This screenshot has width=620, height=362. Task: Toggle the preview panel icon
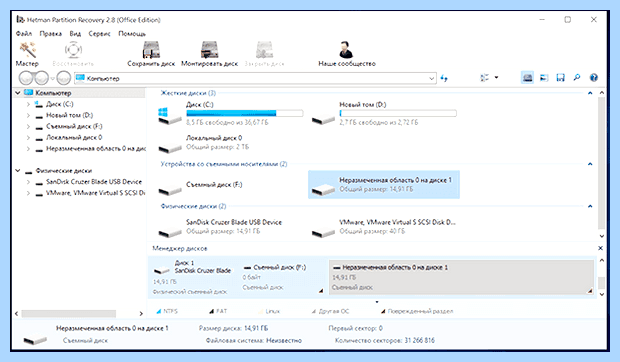544,78
